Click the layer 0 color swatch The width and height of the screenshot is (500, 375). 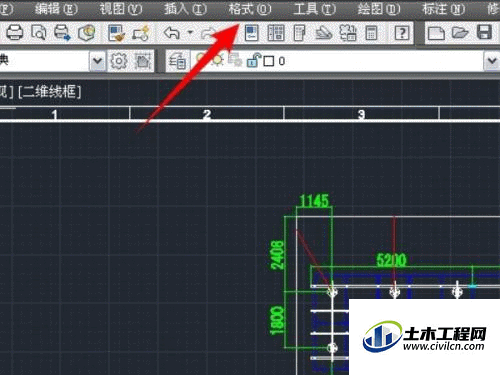coord(269,61)
